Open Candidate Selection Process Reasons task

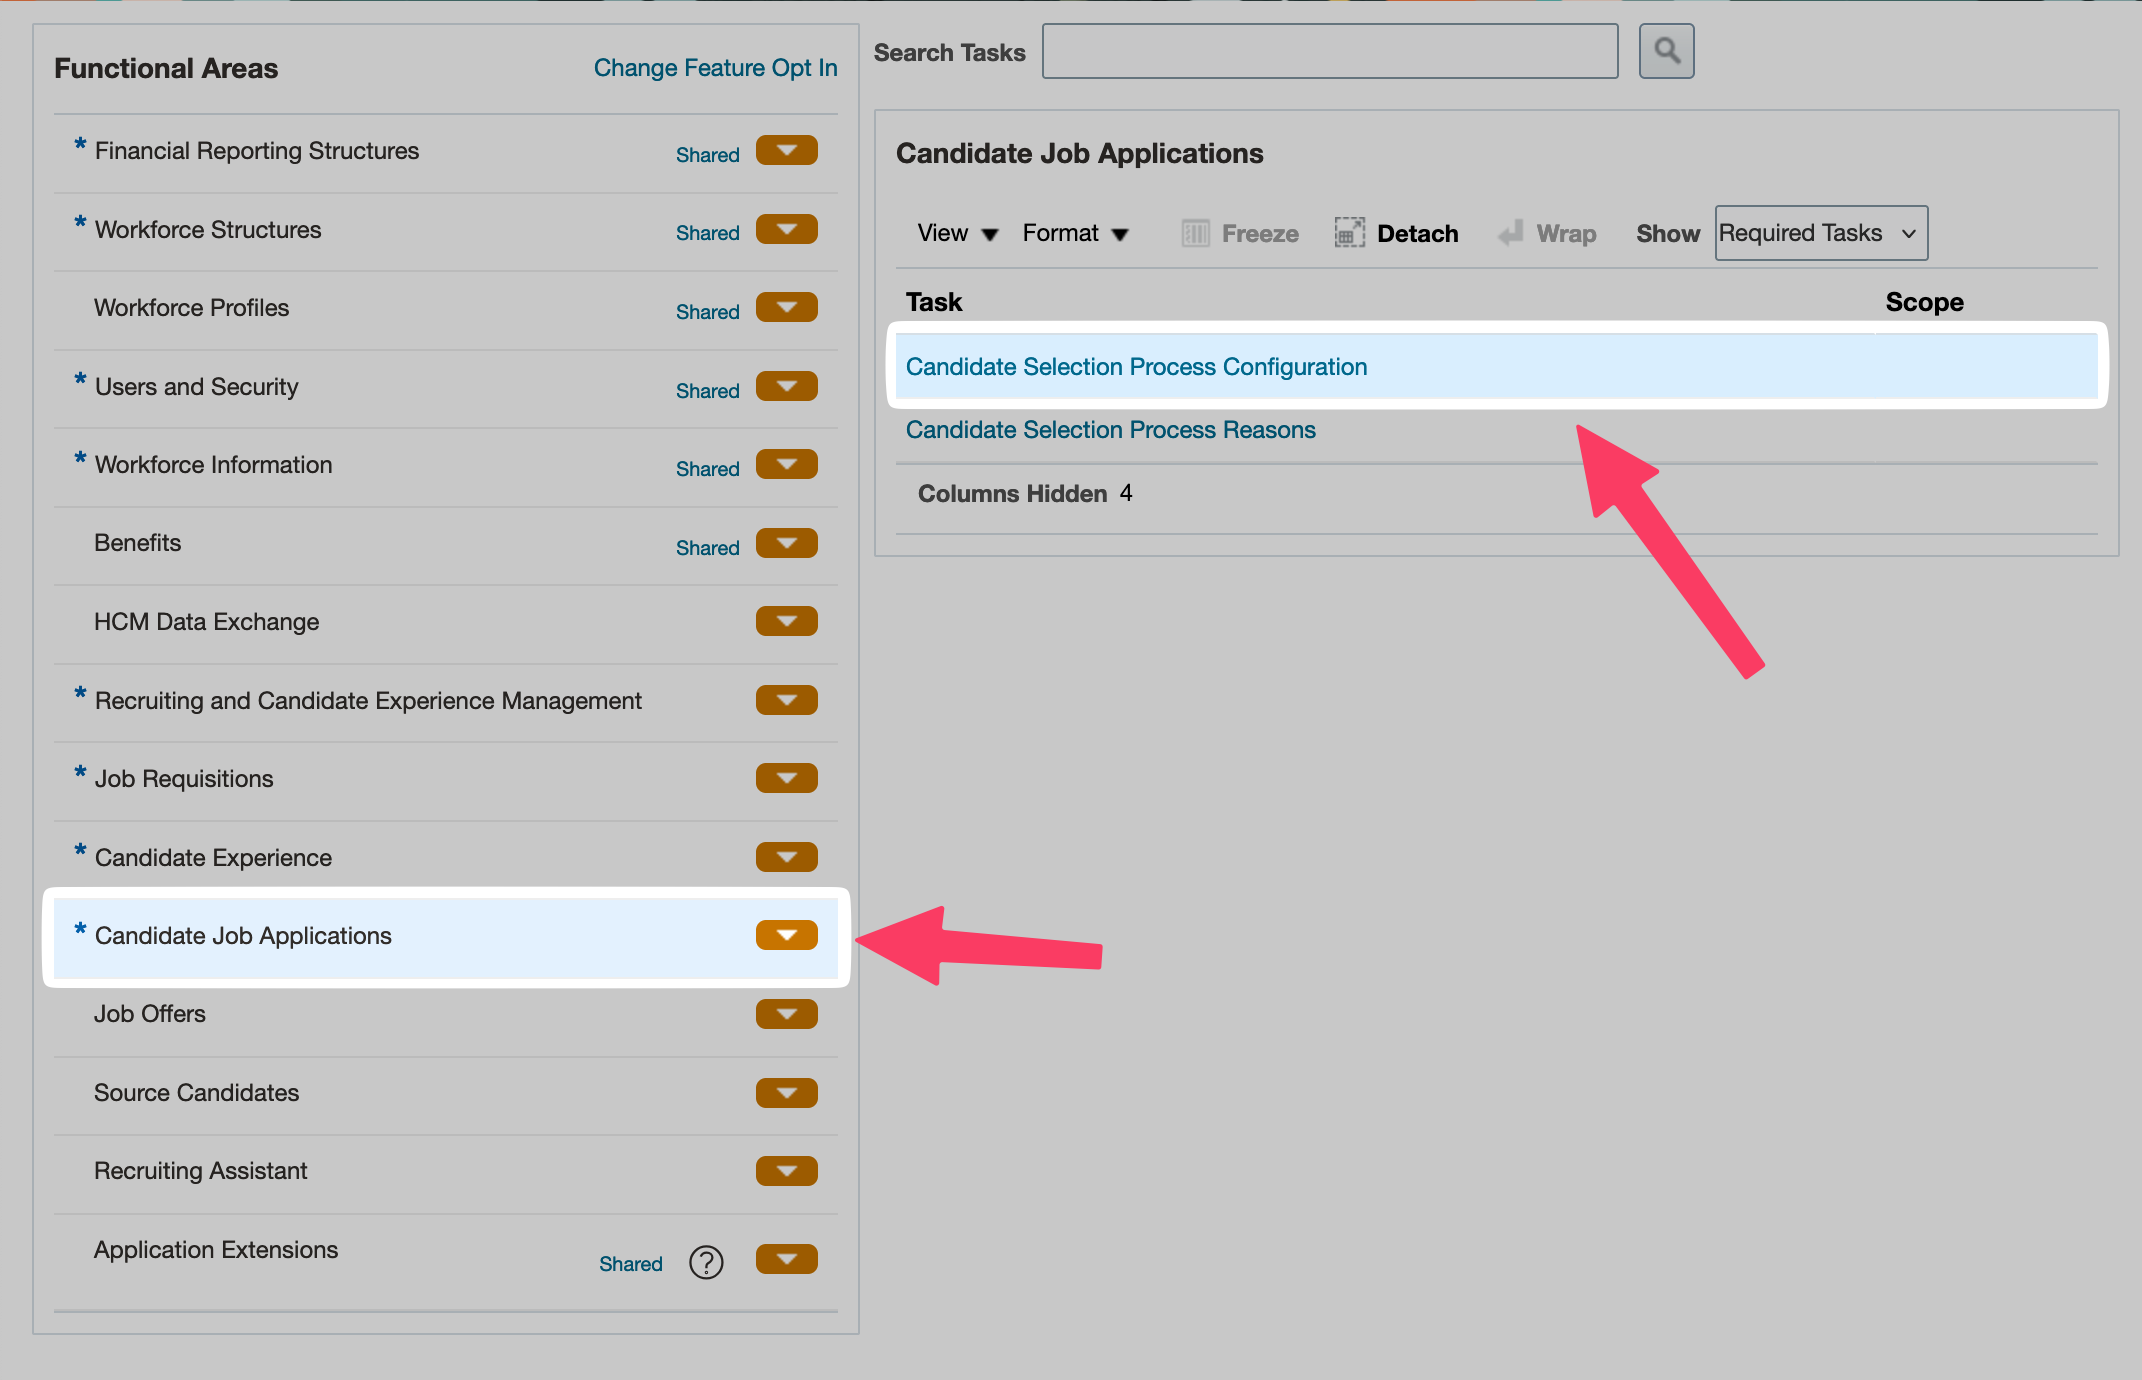point(1110,430)
